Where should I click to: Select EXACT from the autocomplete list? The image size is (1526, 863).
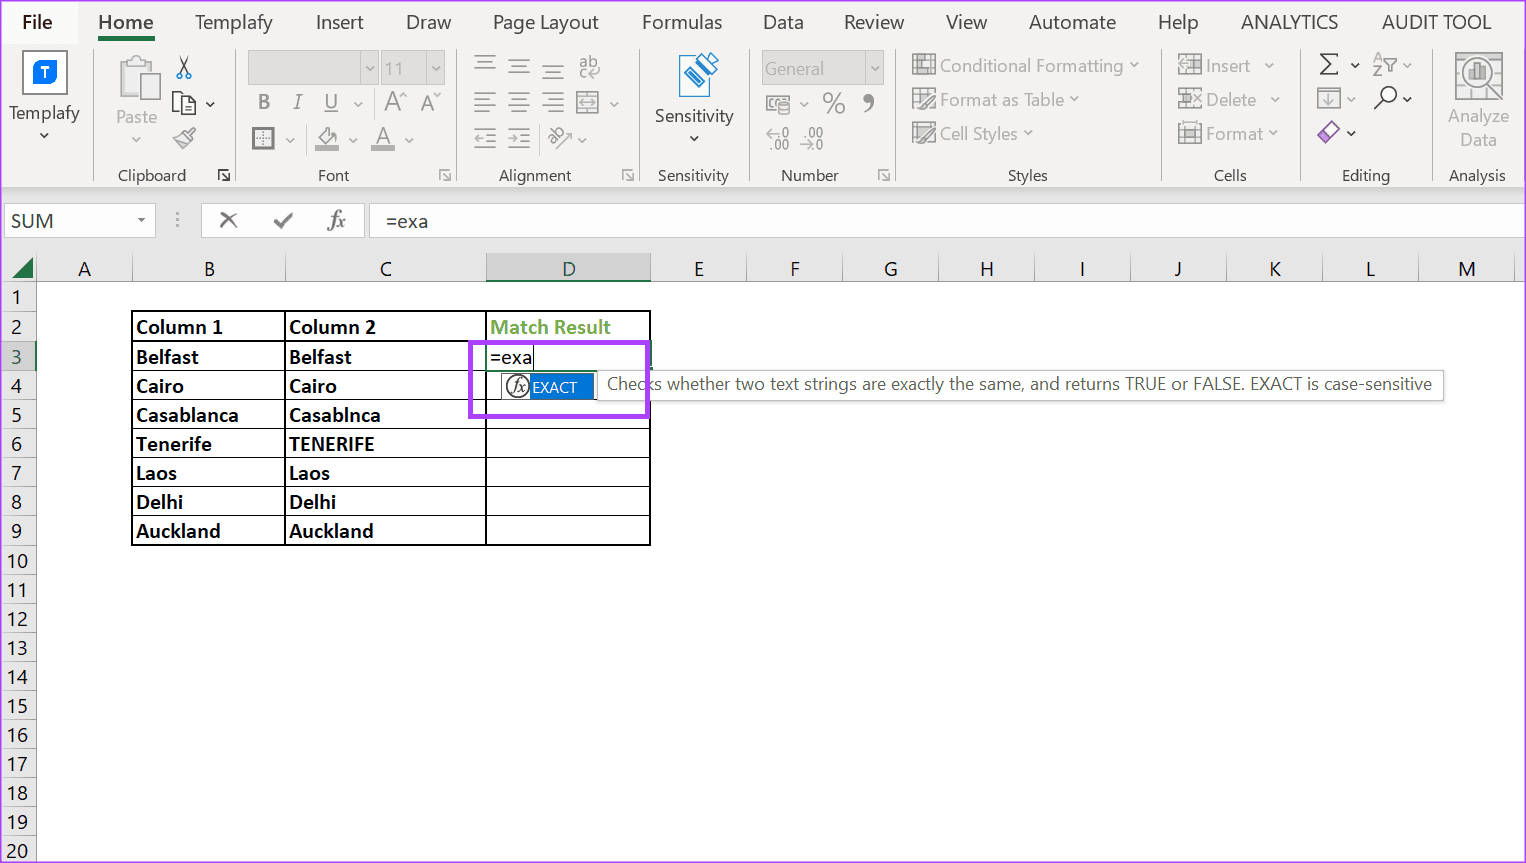pos(549,387)
